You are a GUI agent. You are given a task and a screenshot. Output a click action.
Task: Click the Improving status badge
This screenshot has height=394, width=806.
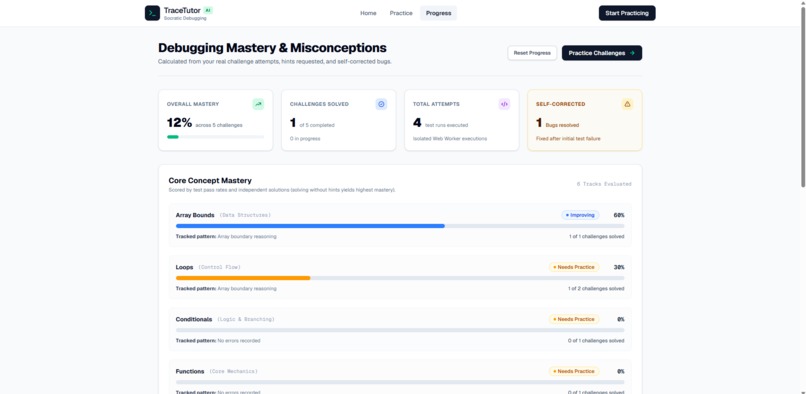[580, 215]
